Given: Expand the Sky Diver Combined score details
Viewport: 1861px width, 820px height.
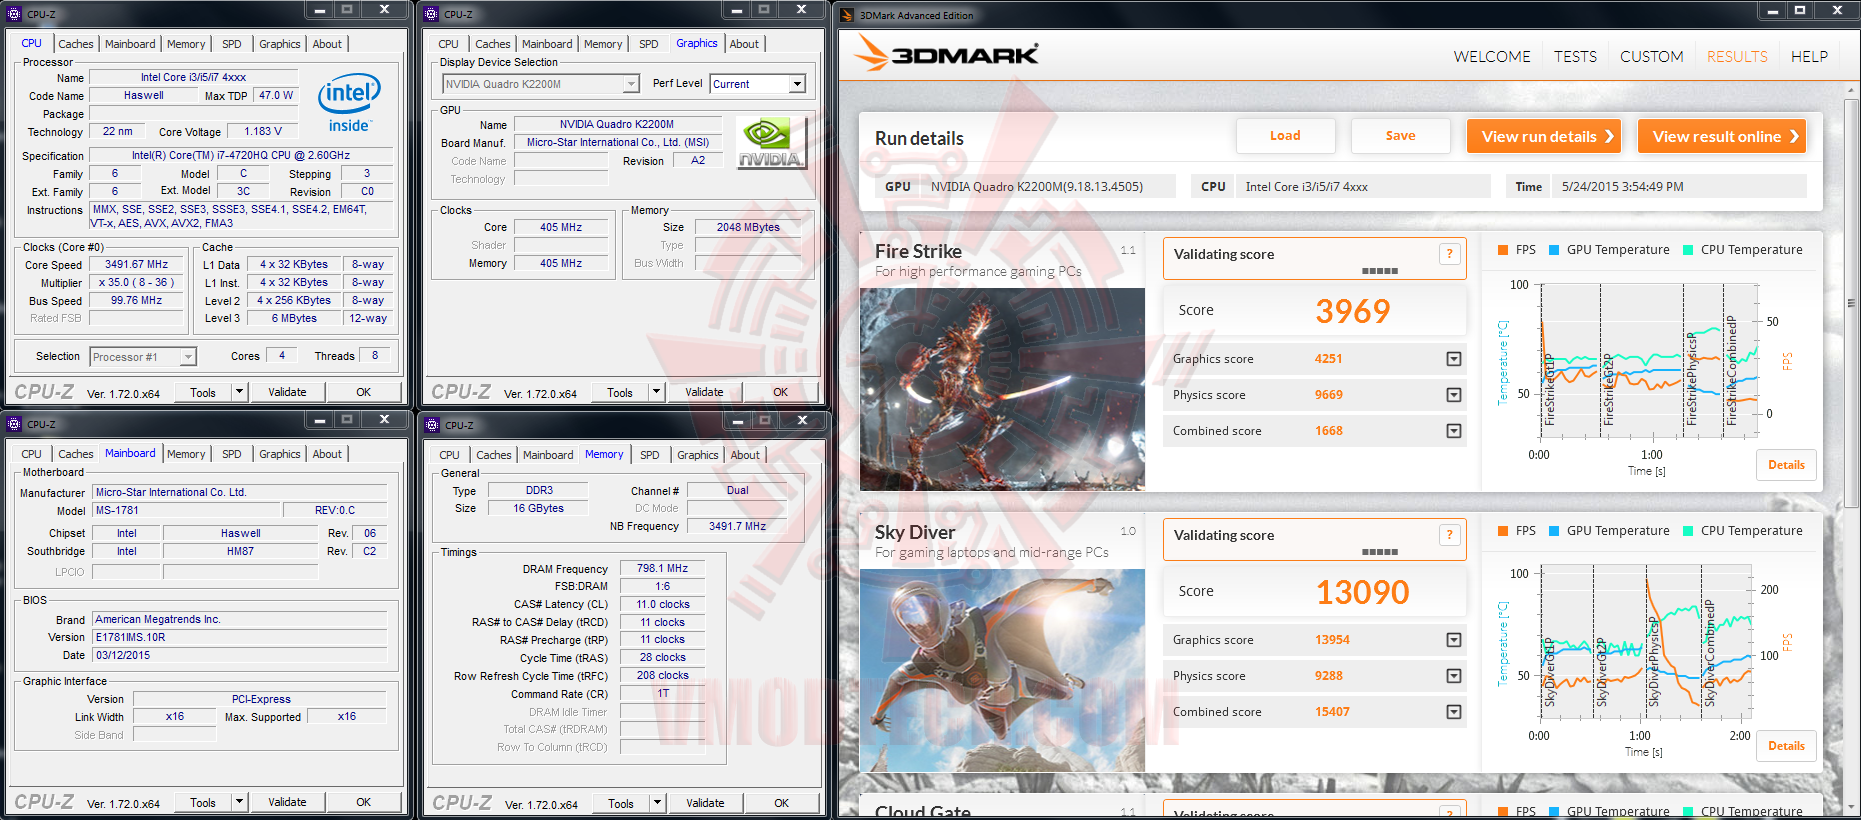Looking at the screenshot, I should click(x=1454, y=712).
